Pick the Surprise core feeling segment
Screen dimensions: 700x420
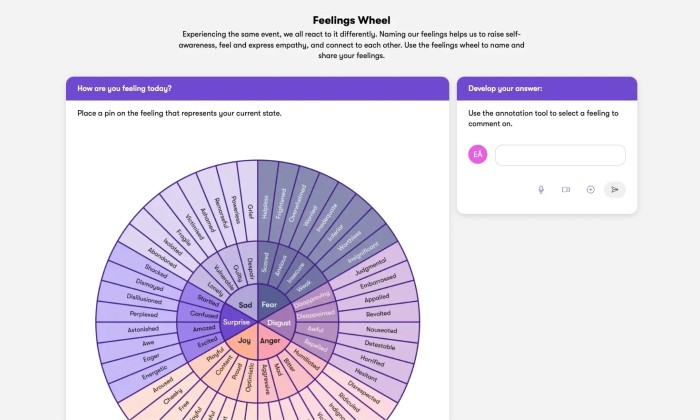(x=236, y=324)
